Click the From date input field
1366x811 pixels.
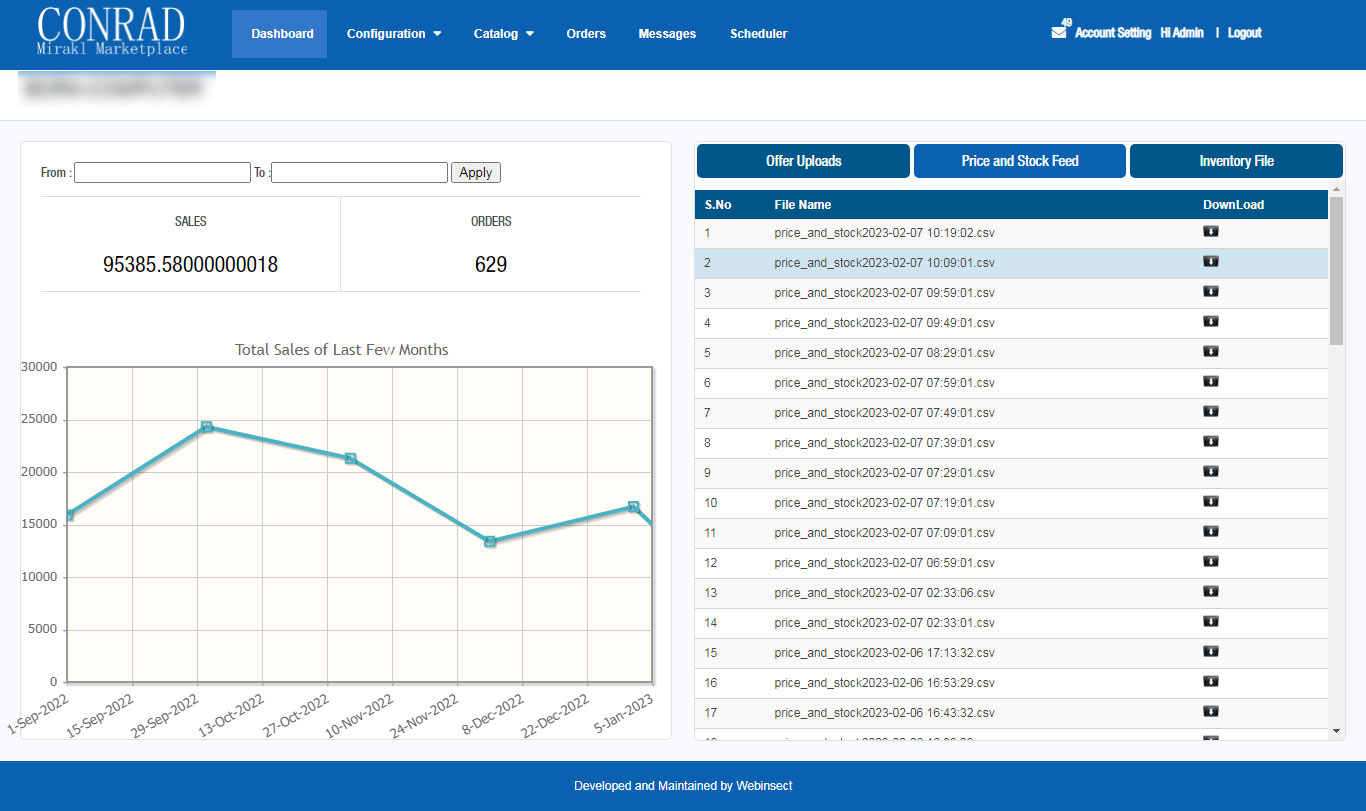[162, 173]
